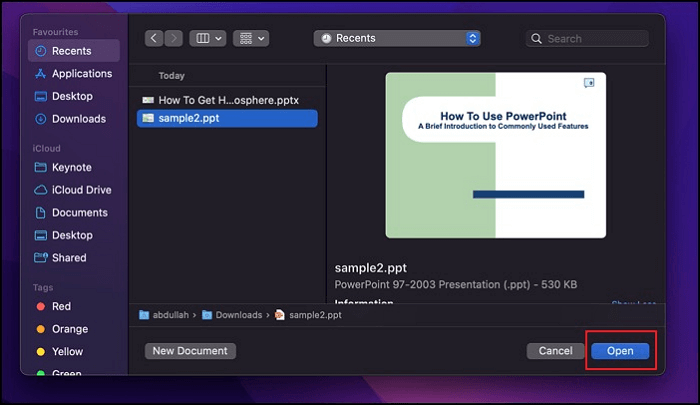
Task: Click the small icon atop the preview corner
Action: (589, 83)
